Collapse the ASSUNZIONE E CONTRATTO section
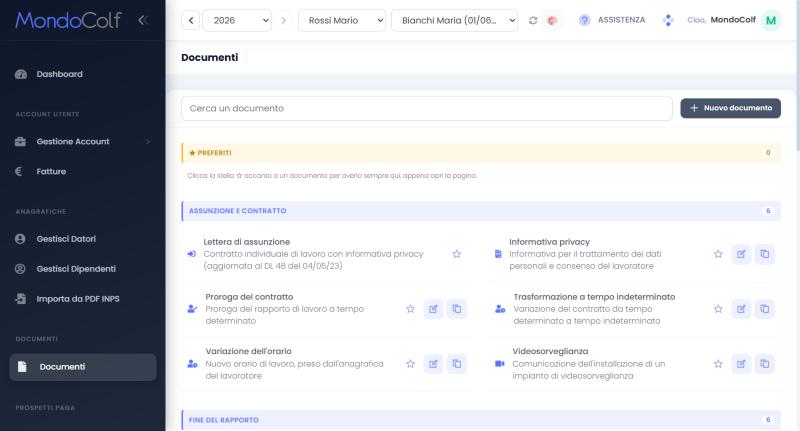Viewport: 800px width, 431px height. pos(481,211)
